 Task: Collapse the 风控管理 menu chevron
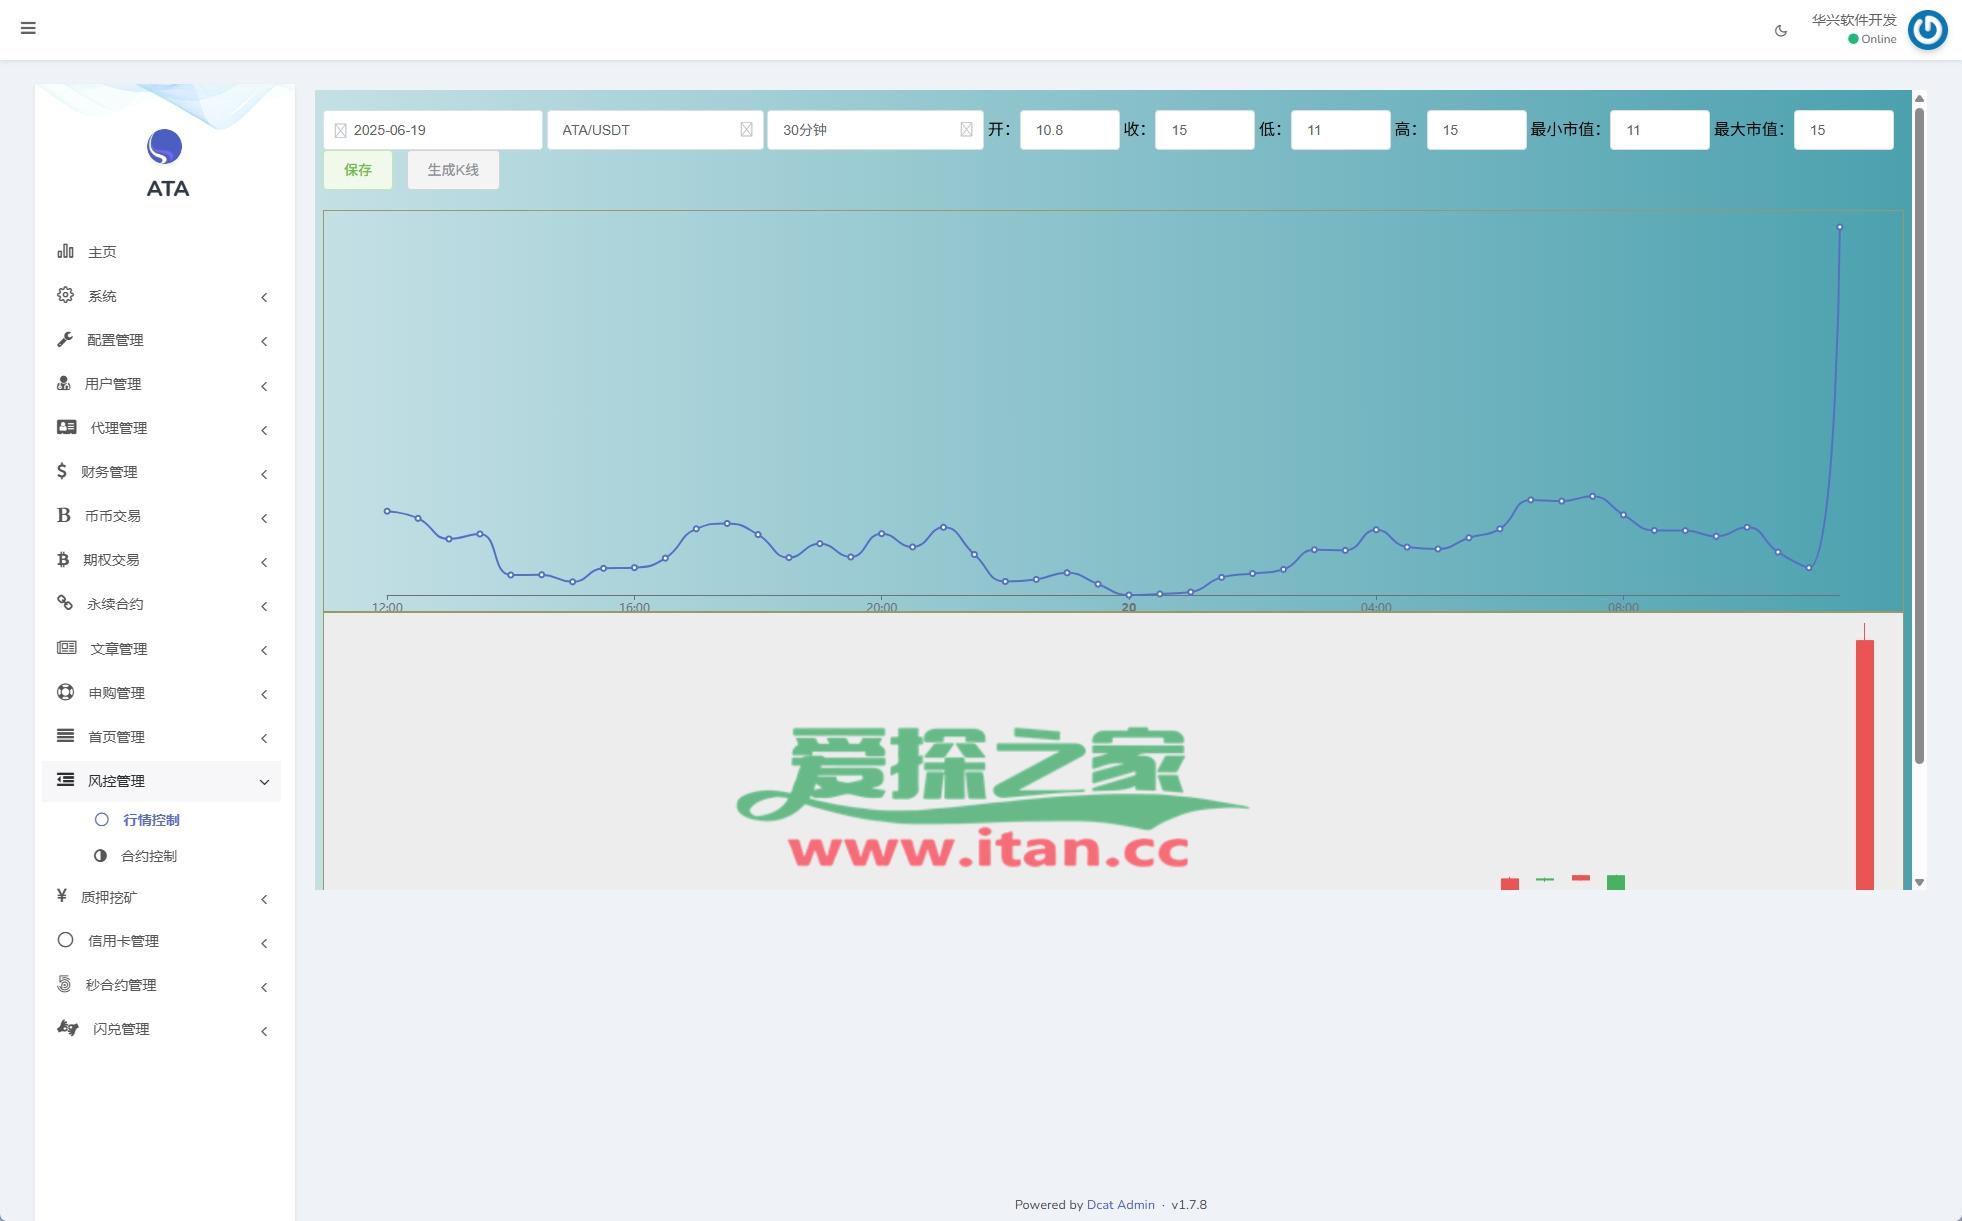point(264,782)
